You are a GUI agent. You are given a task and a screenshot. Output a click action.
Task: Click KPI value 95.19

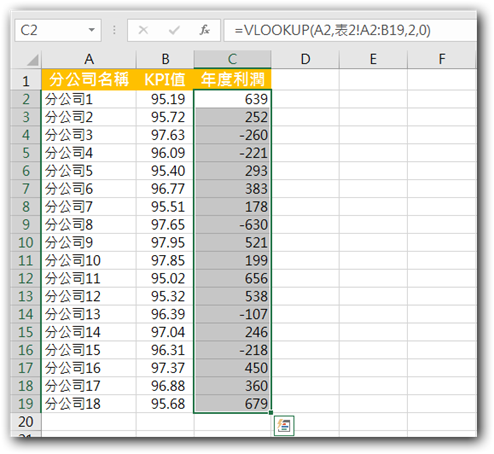[x=165, y=99]
